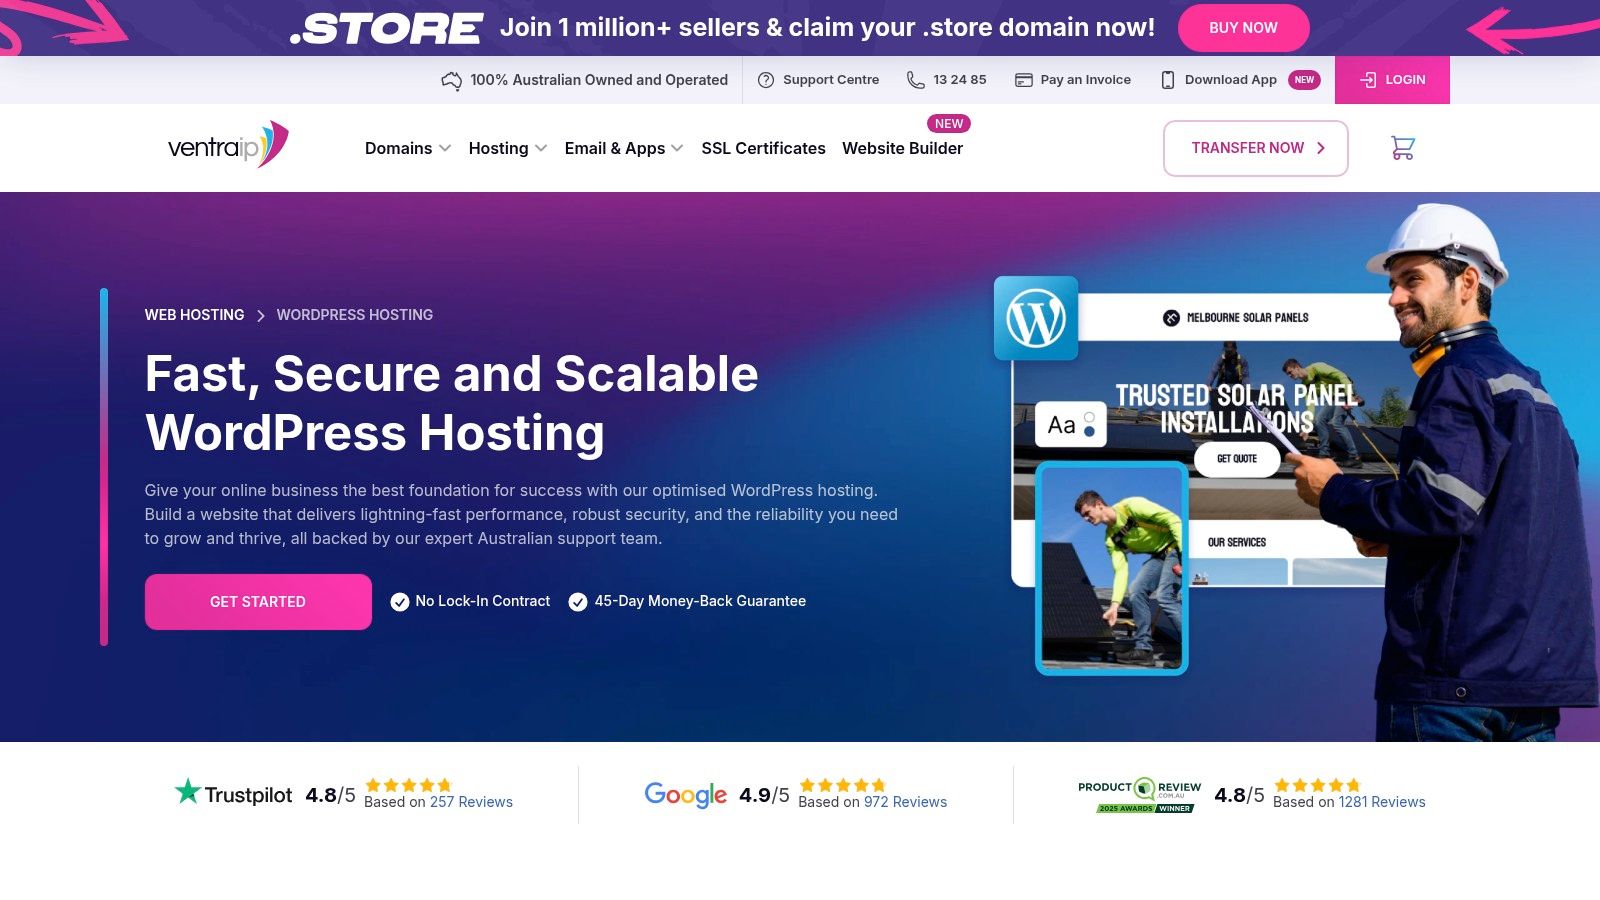Click the WordPress logo icon in hero image
The width and height of the screenshot is (1600, 900).
[x=1035, y=318]
